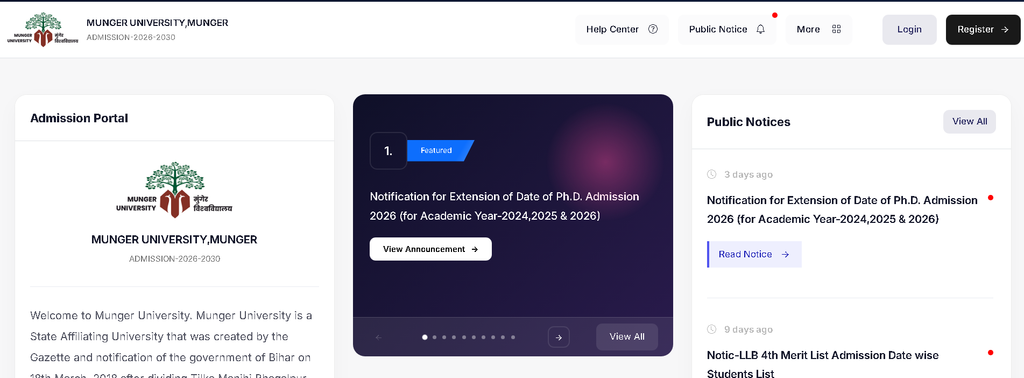
Task: Click View All in Public Notices panel
Action: 969,121
